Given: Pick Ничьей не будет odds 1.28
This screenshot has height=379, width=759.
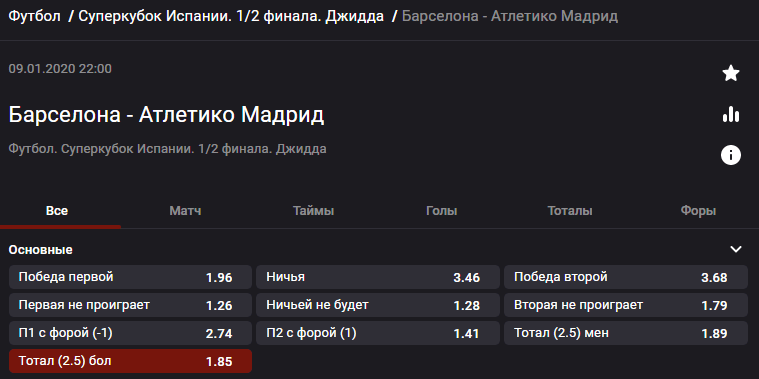Looking at the screenshot, I should (378, 305).
